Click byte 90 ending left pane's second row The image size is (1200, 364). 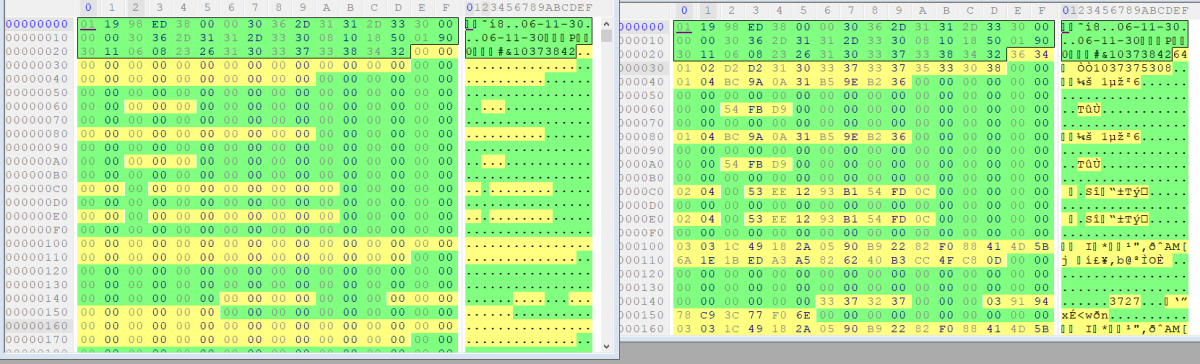(447, 37)
